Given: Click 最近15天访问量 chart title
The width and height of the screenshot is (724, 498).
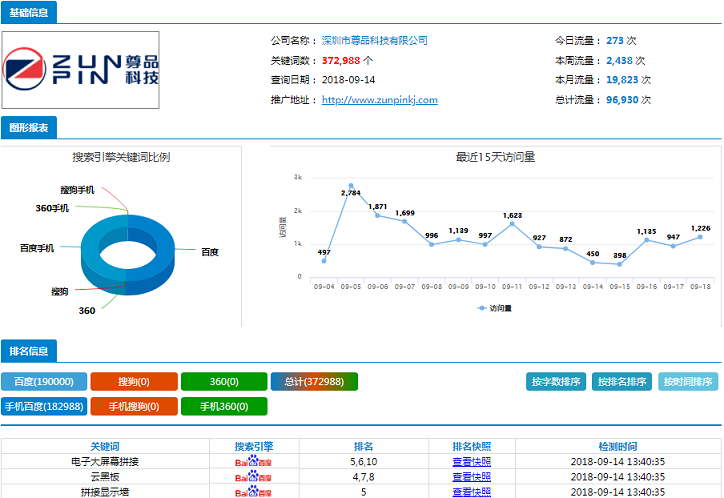Looking at the screenshot, I should click(495, 157).
